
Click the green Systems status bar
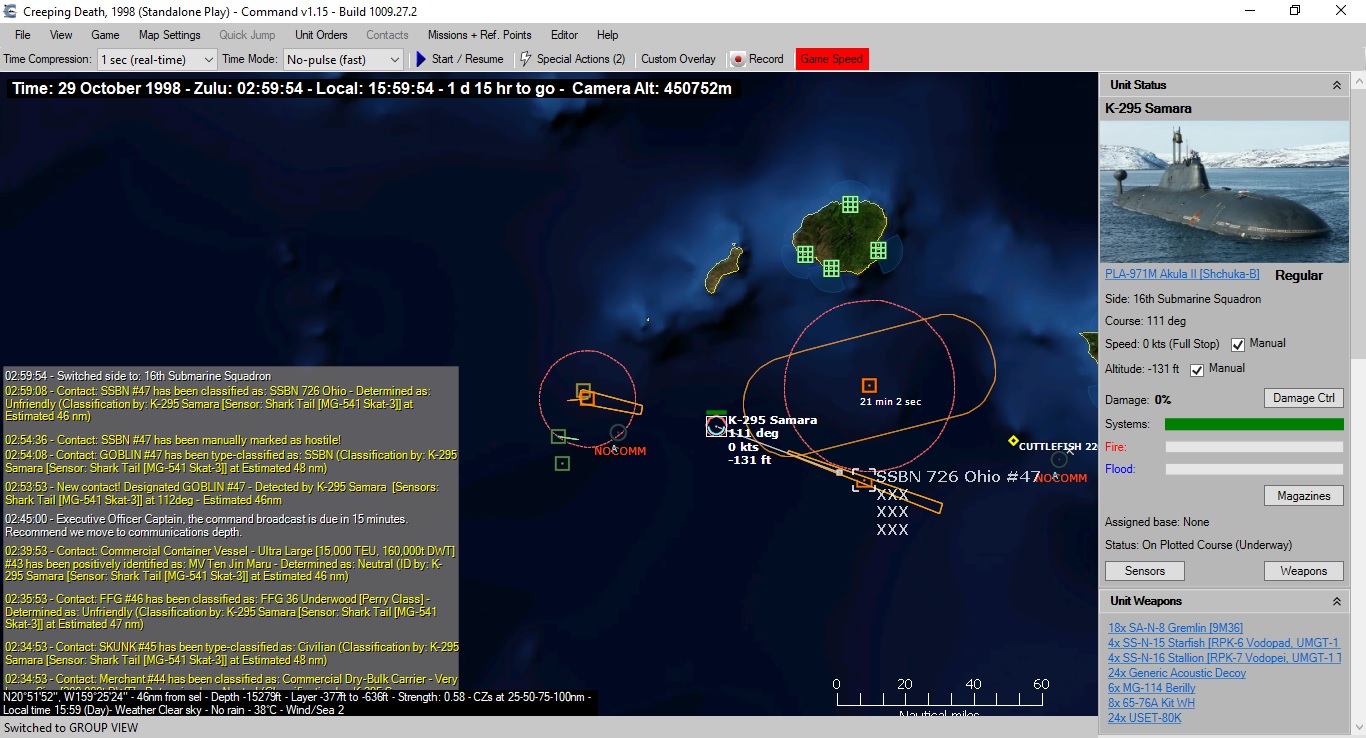pyautogui.click(x=1254, y=425)
